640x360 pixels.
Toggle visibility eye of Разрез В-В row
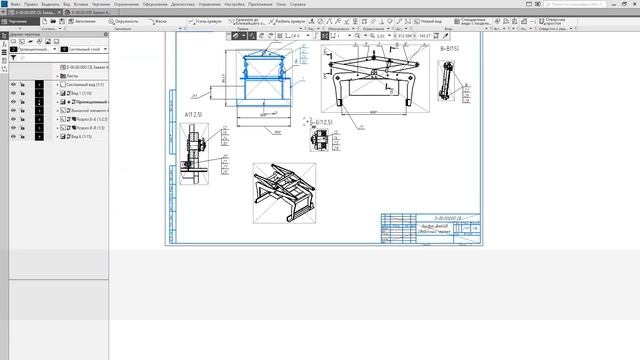pyautogui.click(x=13, y=128)
